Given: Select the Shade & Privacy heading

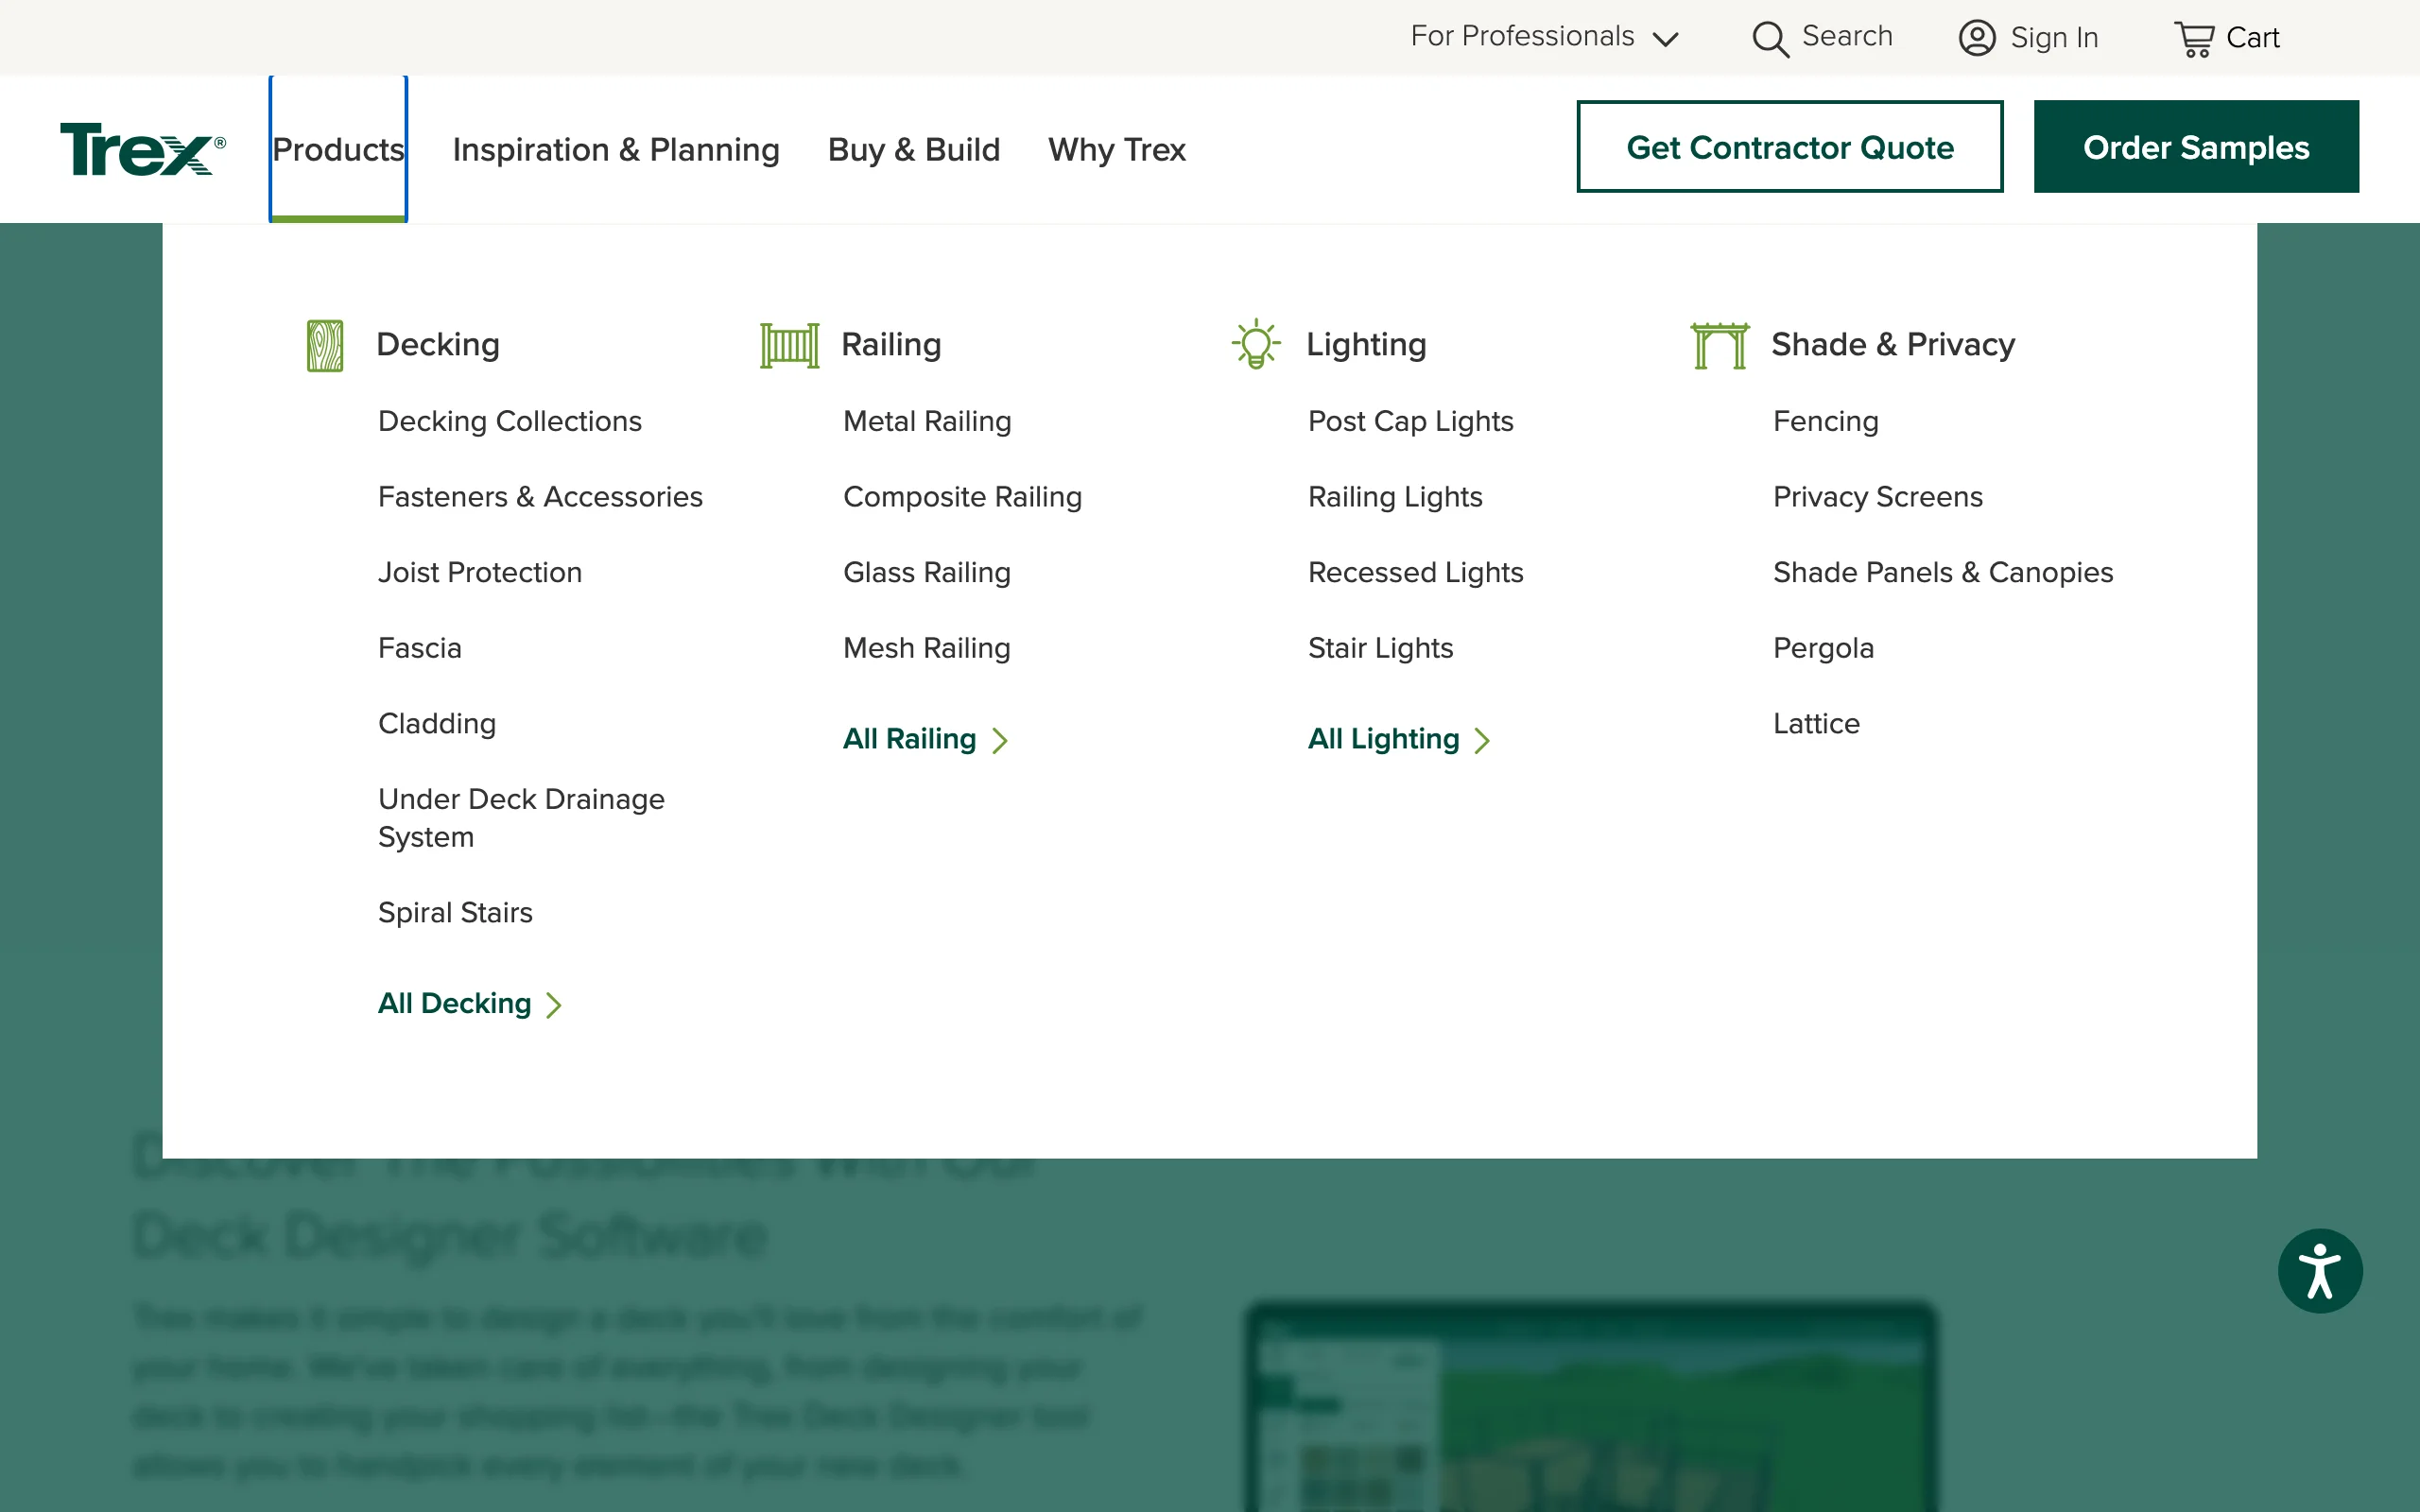Looking at the screenshot, I should click(1893, 345).
